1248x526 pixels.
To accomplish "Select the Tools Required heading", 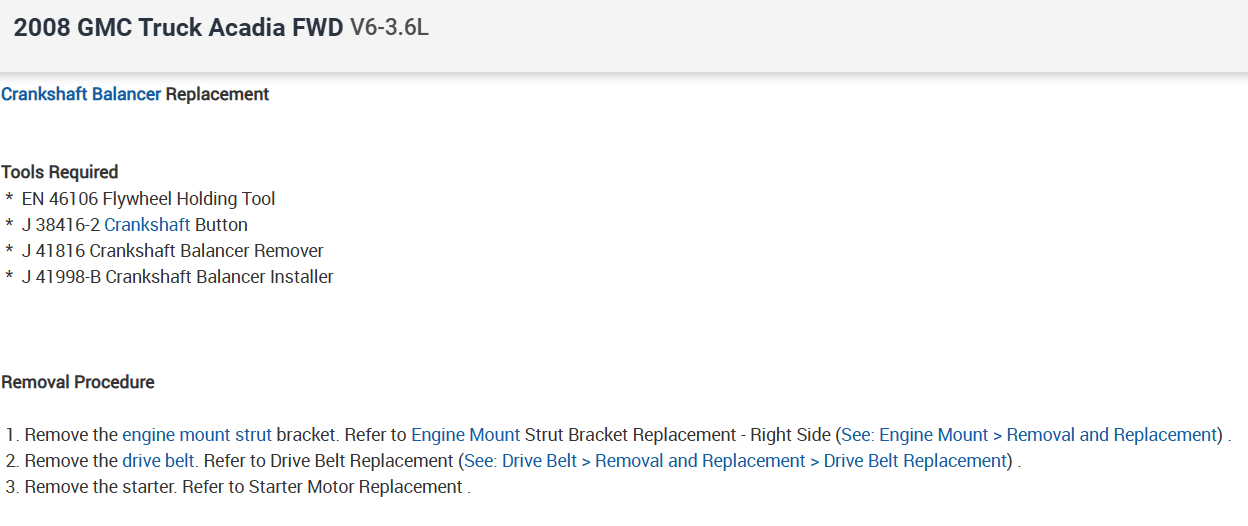I will 60,172.
